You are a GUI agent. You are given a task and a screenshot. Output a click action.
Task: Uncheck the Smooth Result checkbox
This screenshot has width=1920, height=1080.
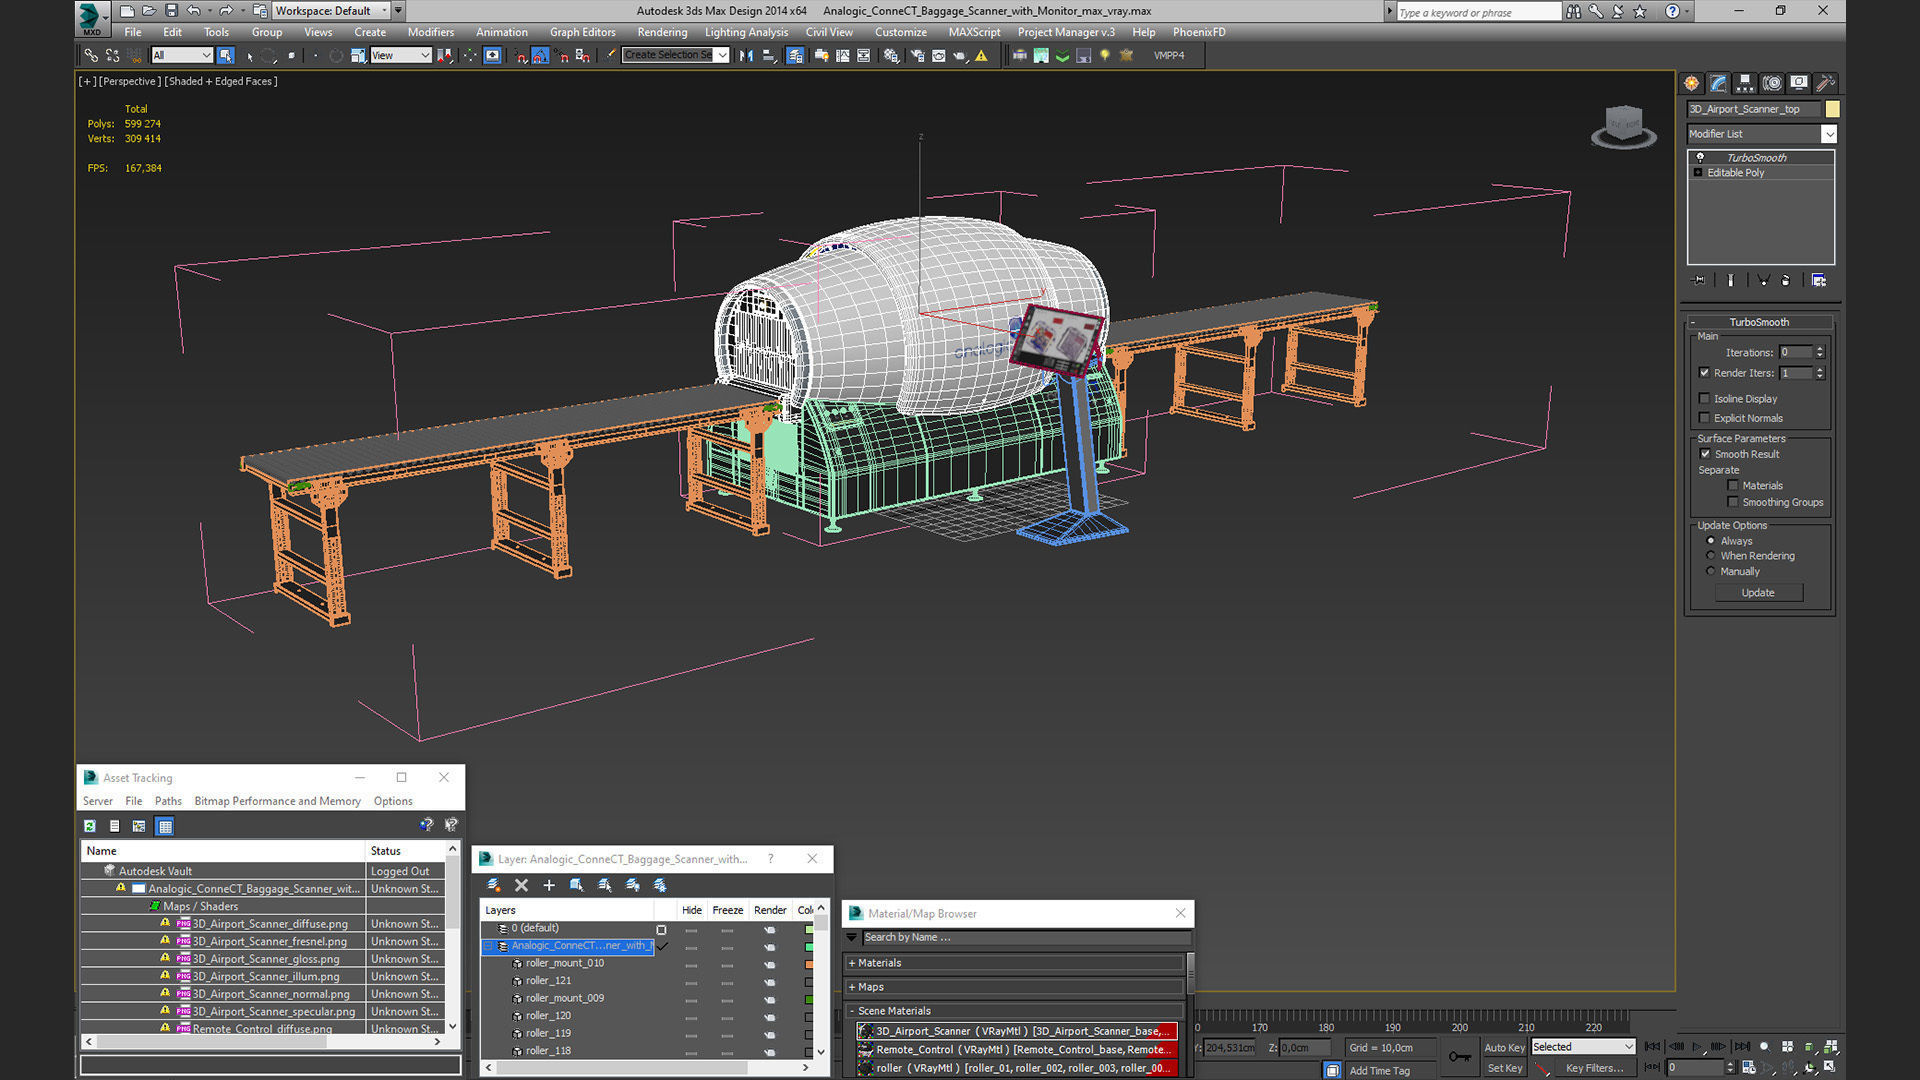[x=1705, y=454]
